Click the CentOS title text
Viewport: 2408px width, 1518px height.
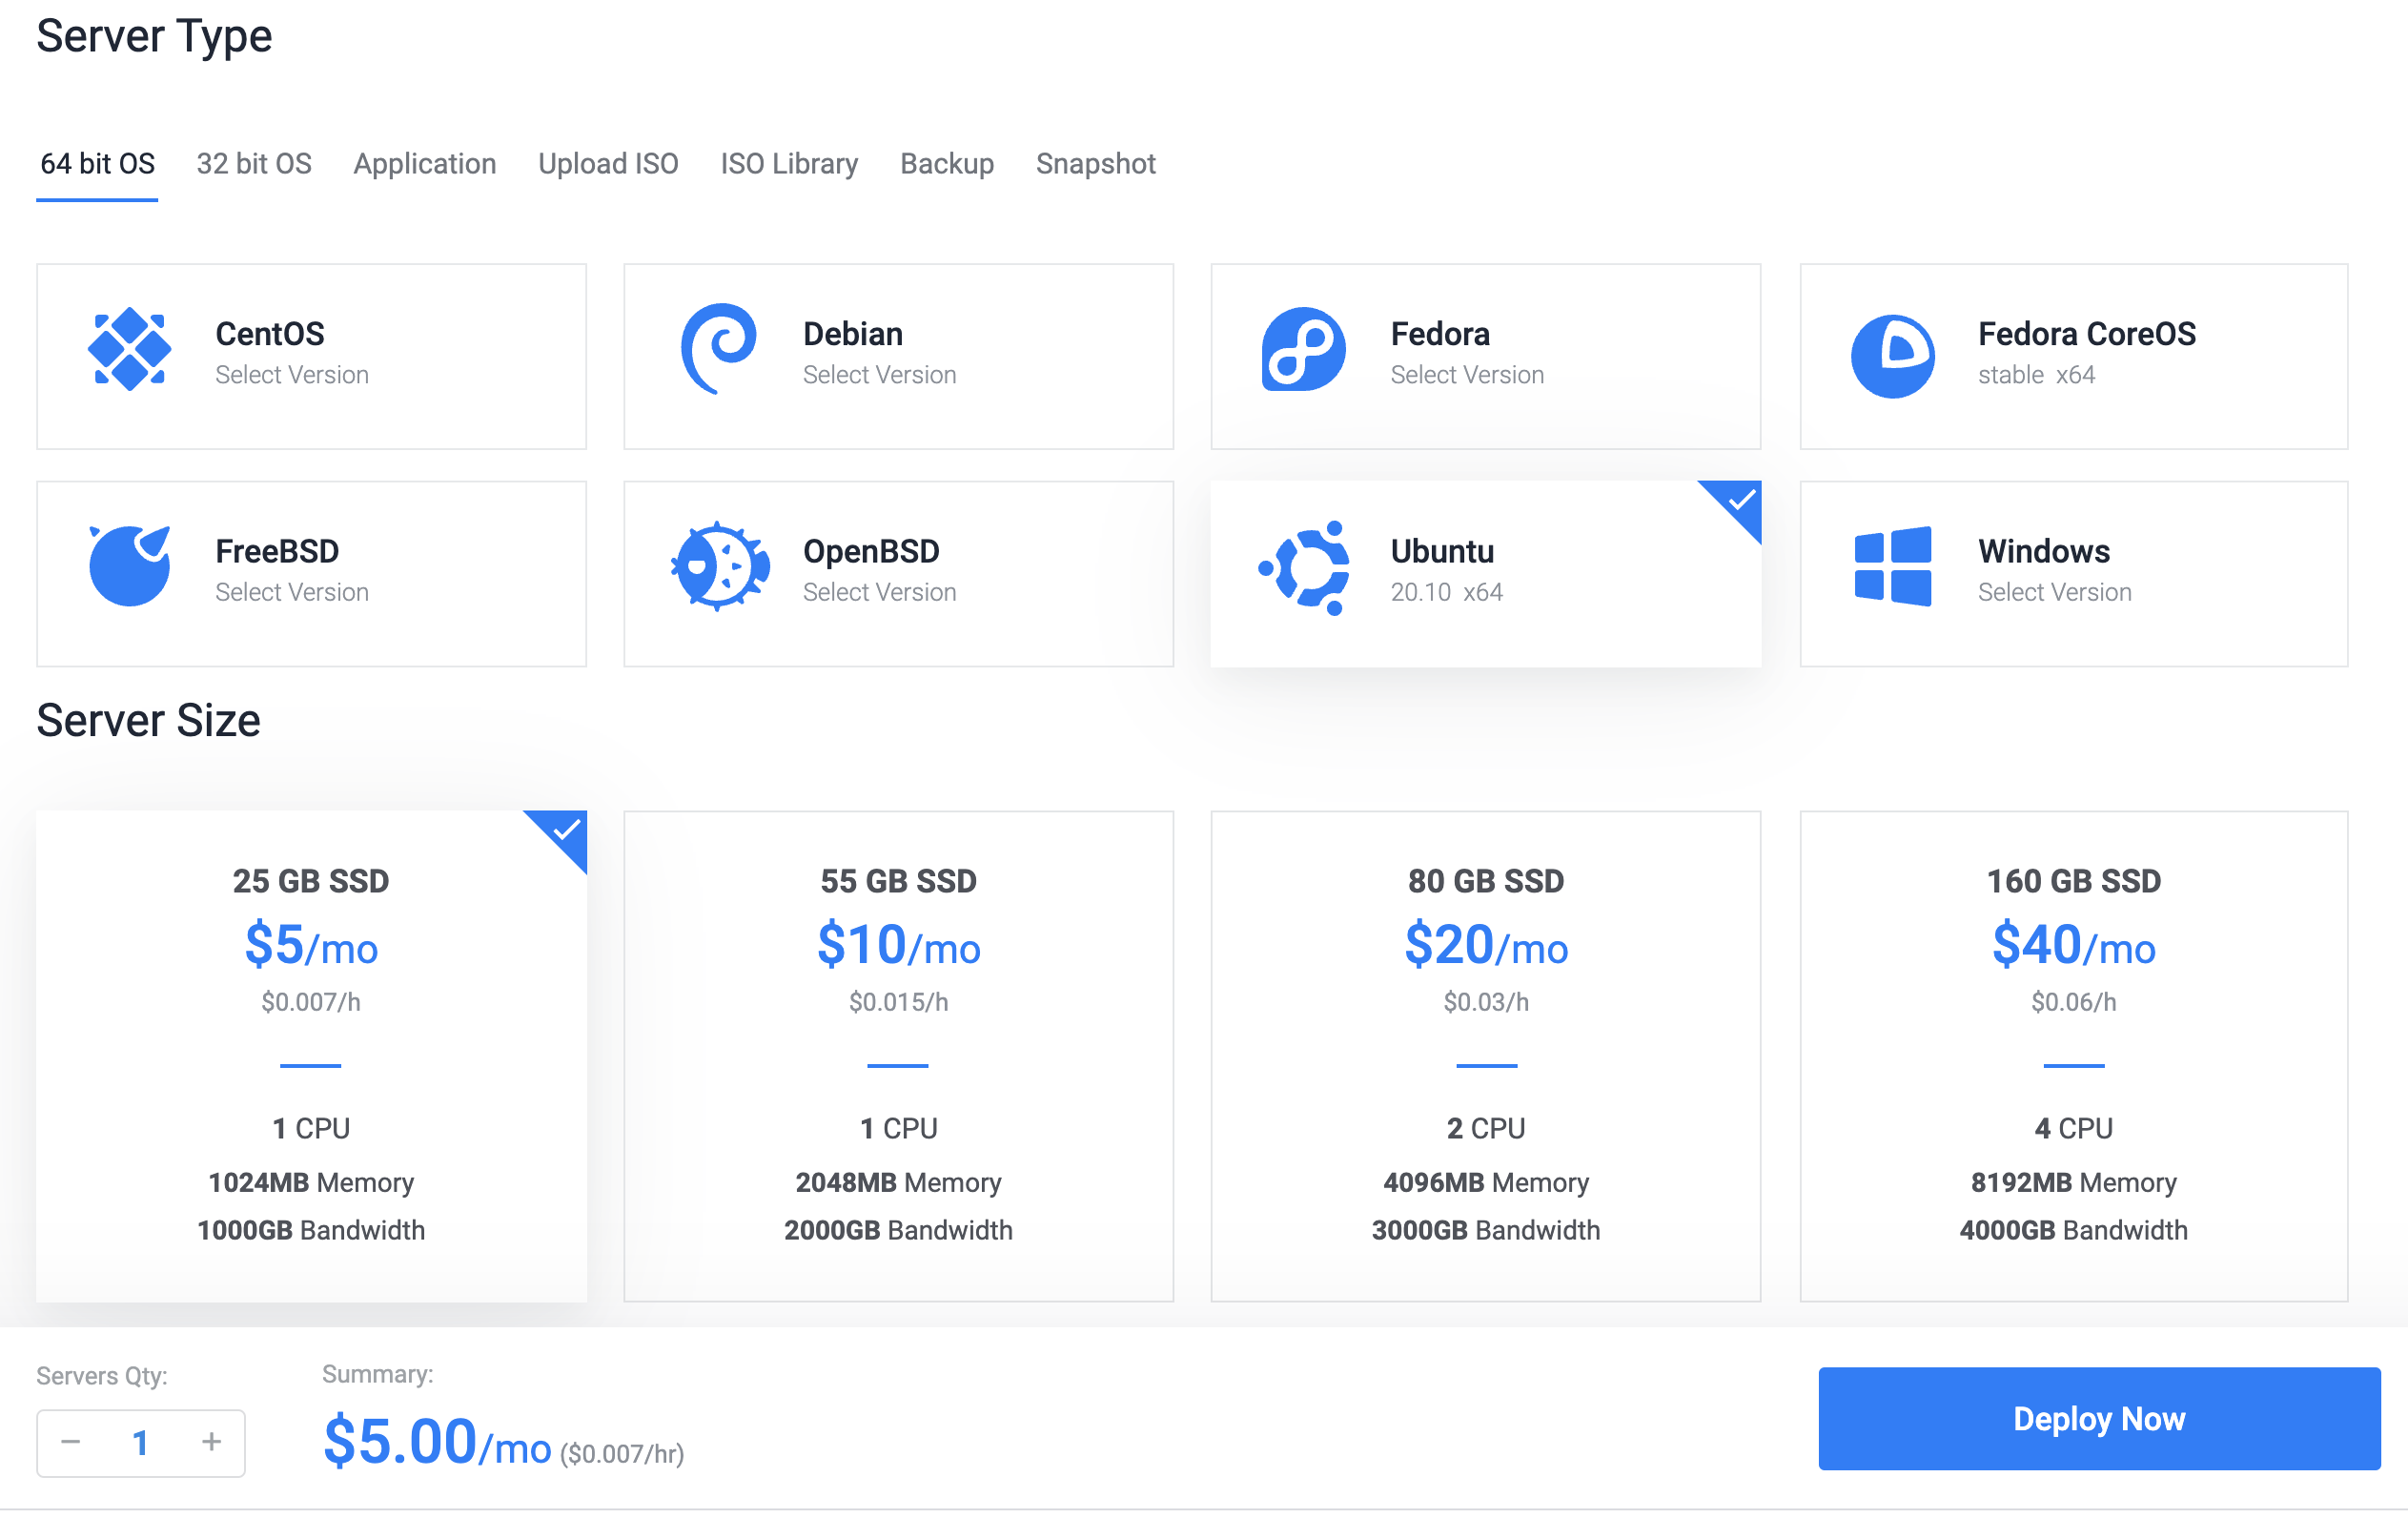(x=270, y=333)
